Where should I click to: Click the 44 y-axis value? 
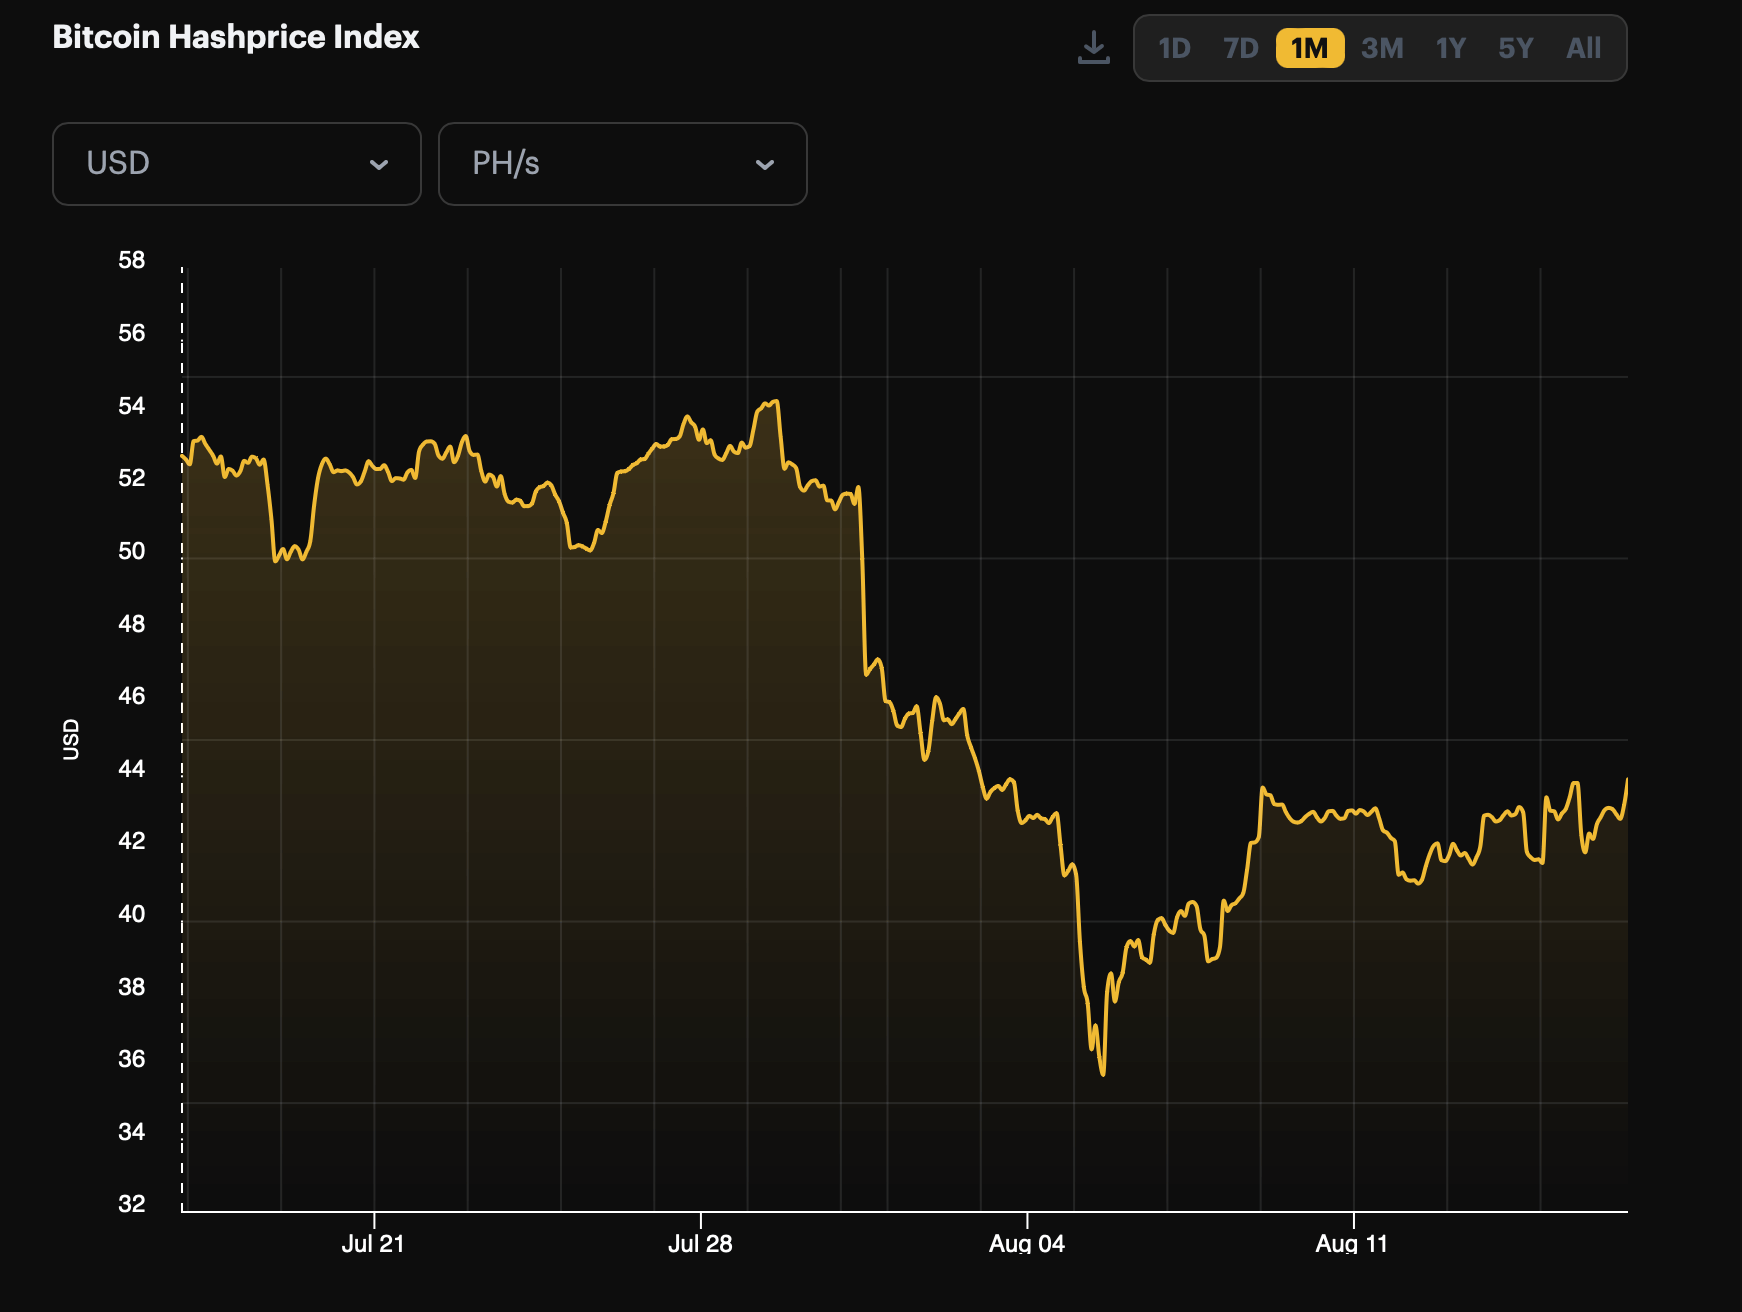coord(132,769)
